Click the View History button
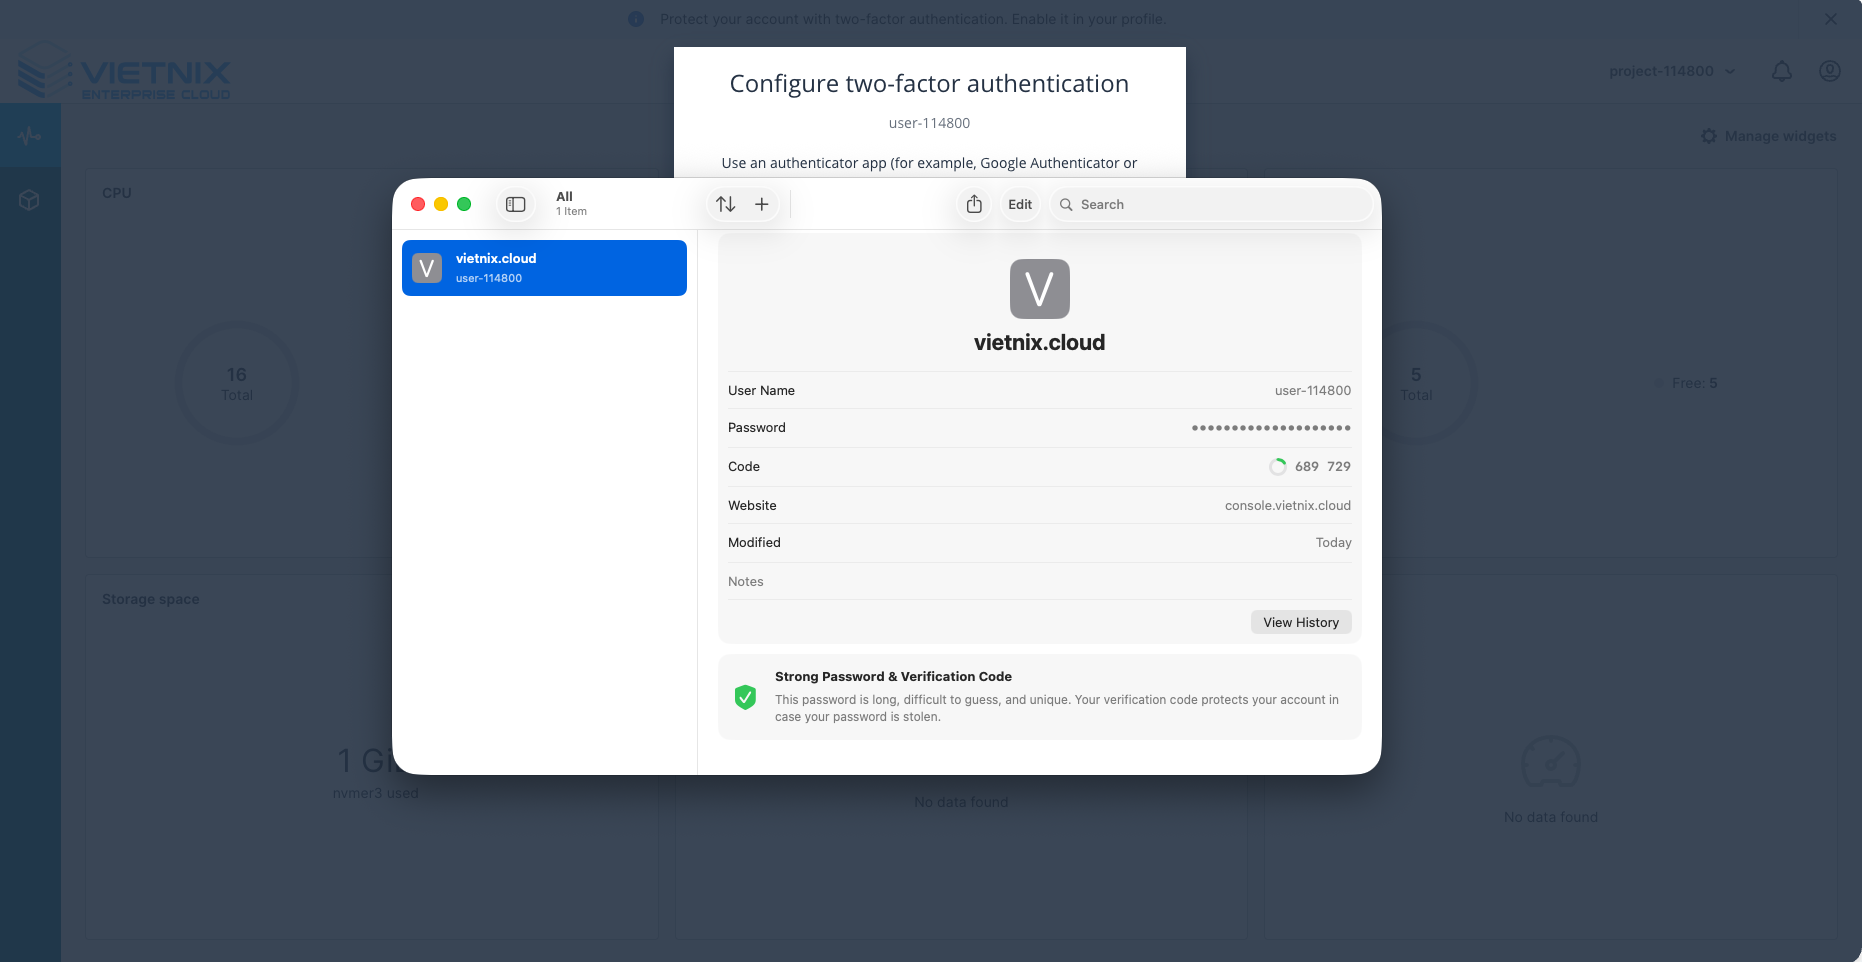 coord(1301,621)
